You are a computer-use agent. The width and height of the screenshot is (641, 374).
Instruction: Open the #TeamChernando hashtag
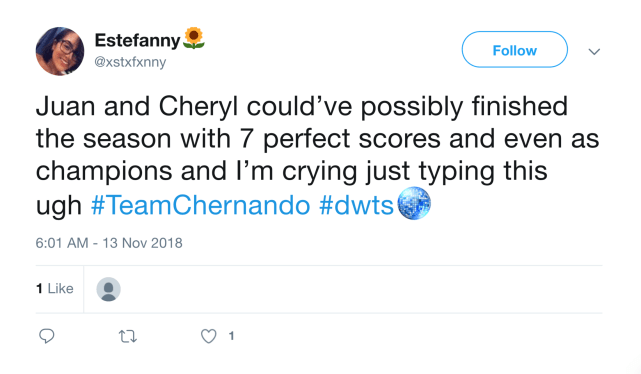[200, 205]
